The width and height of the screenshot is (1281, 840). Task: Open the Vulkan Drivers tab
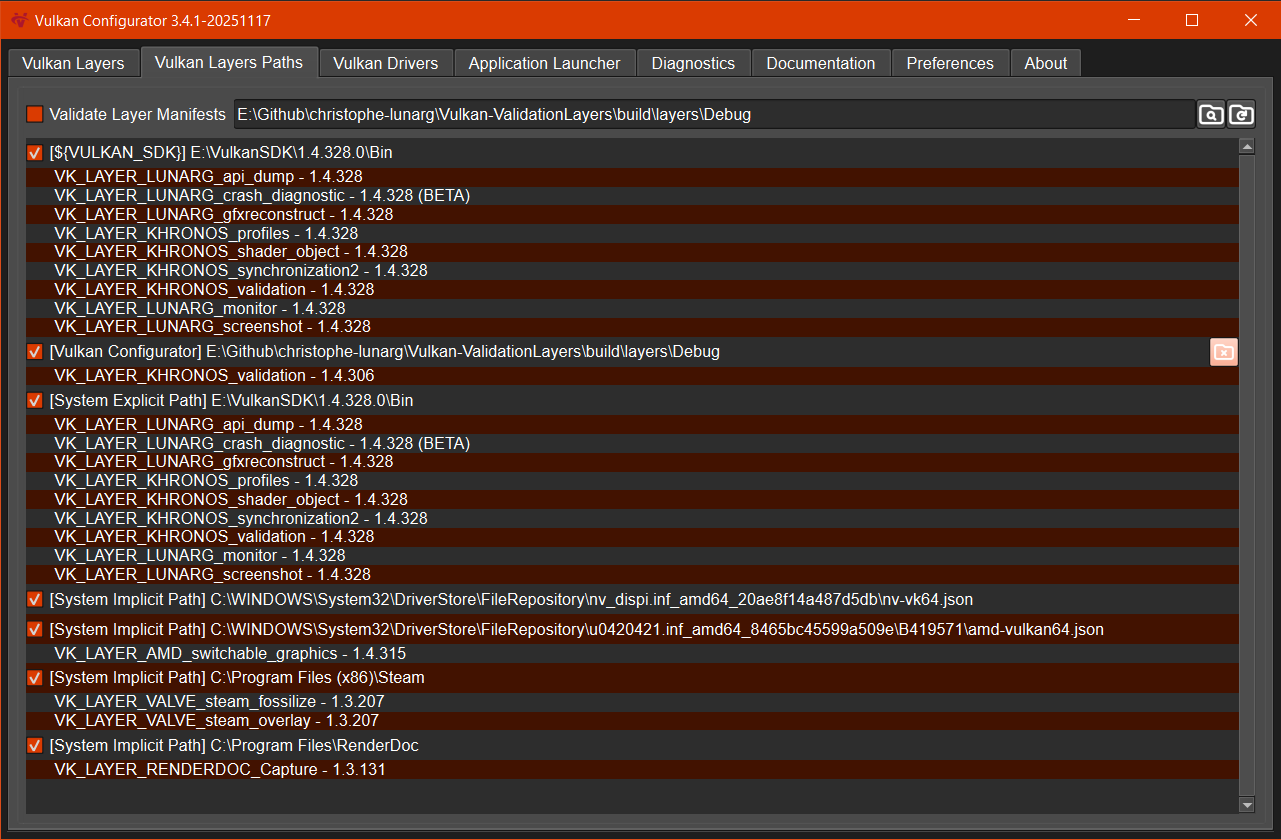(385, 63)
